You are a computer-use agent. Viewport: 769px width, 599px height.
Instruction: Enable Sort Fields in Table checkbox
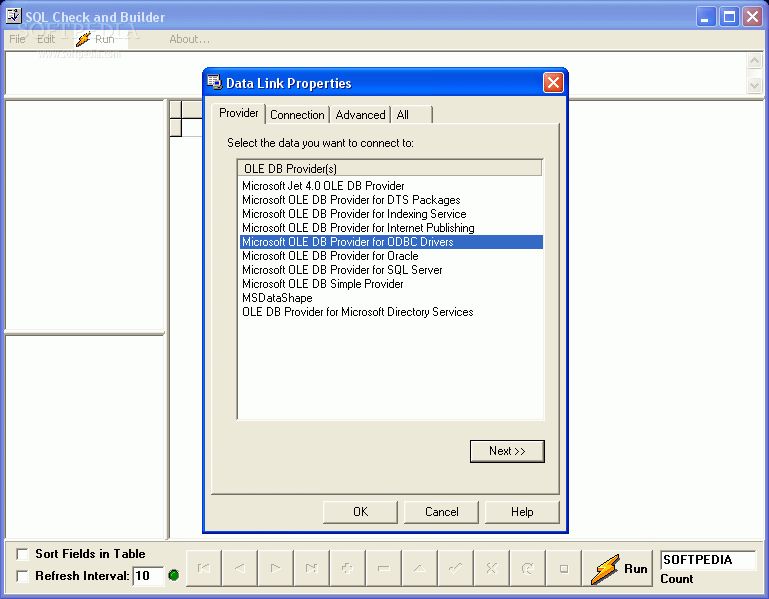point(22,554)
